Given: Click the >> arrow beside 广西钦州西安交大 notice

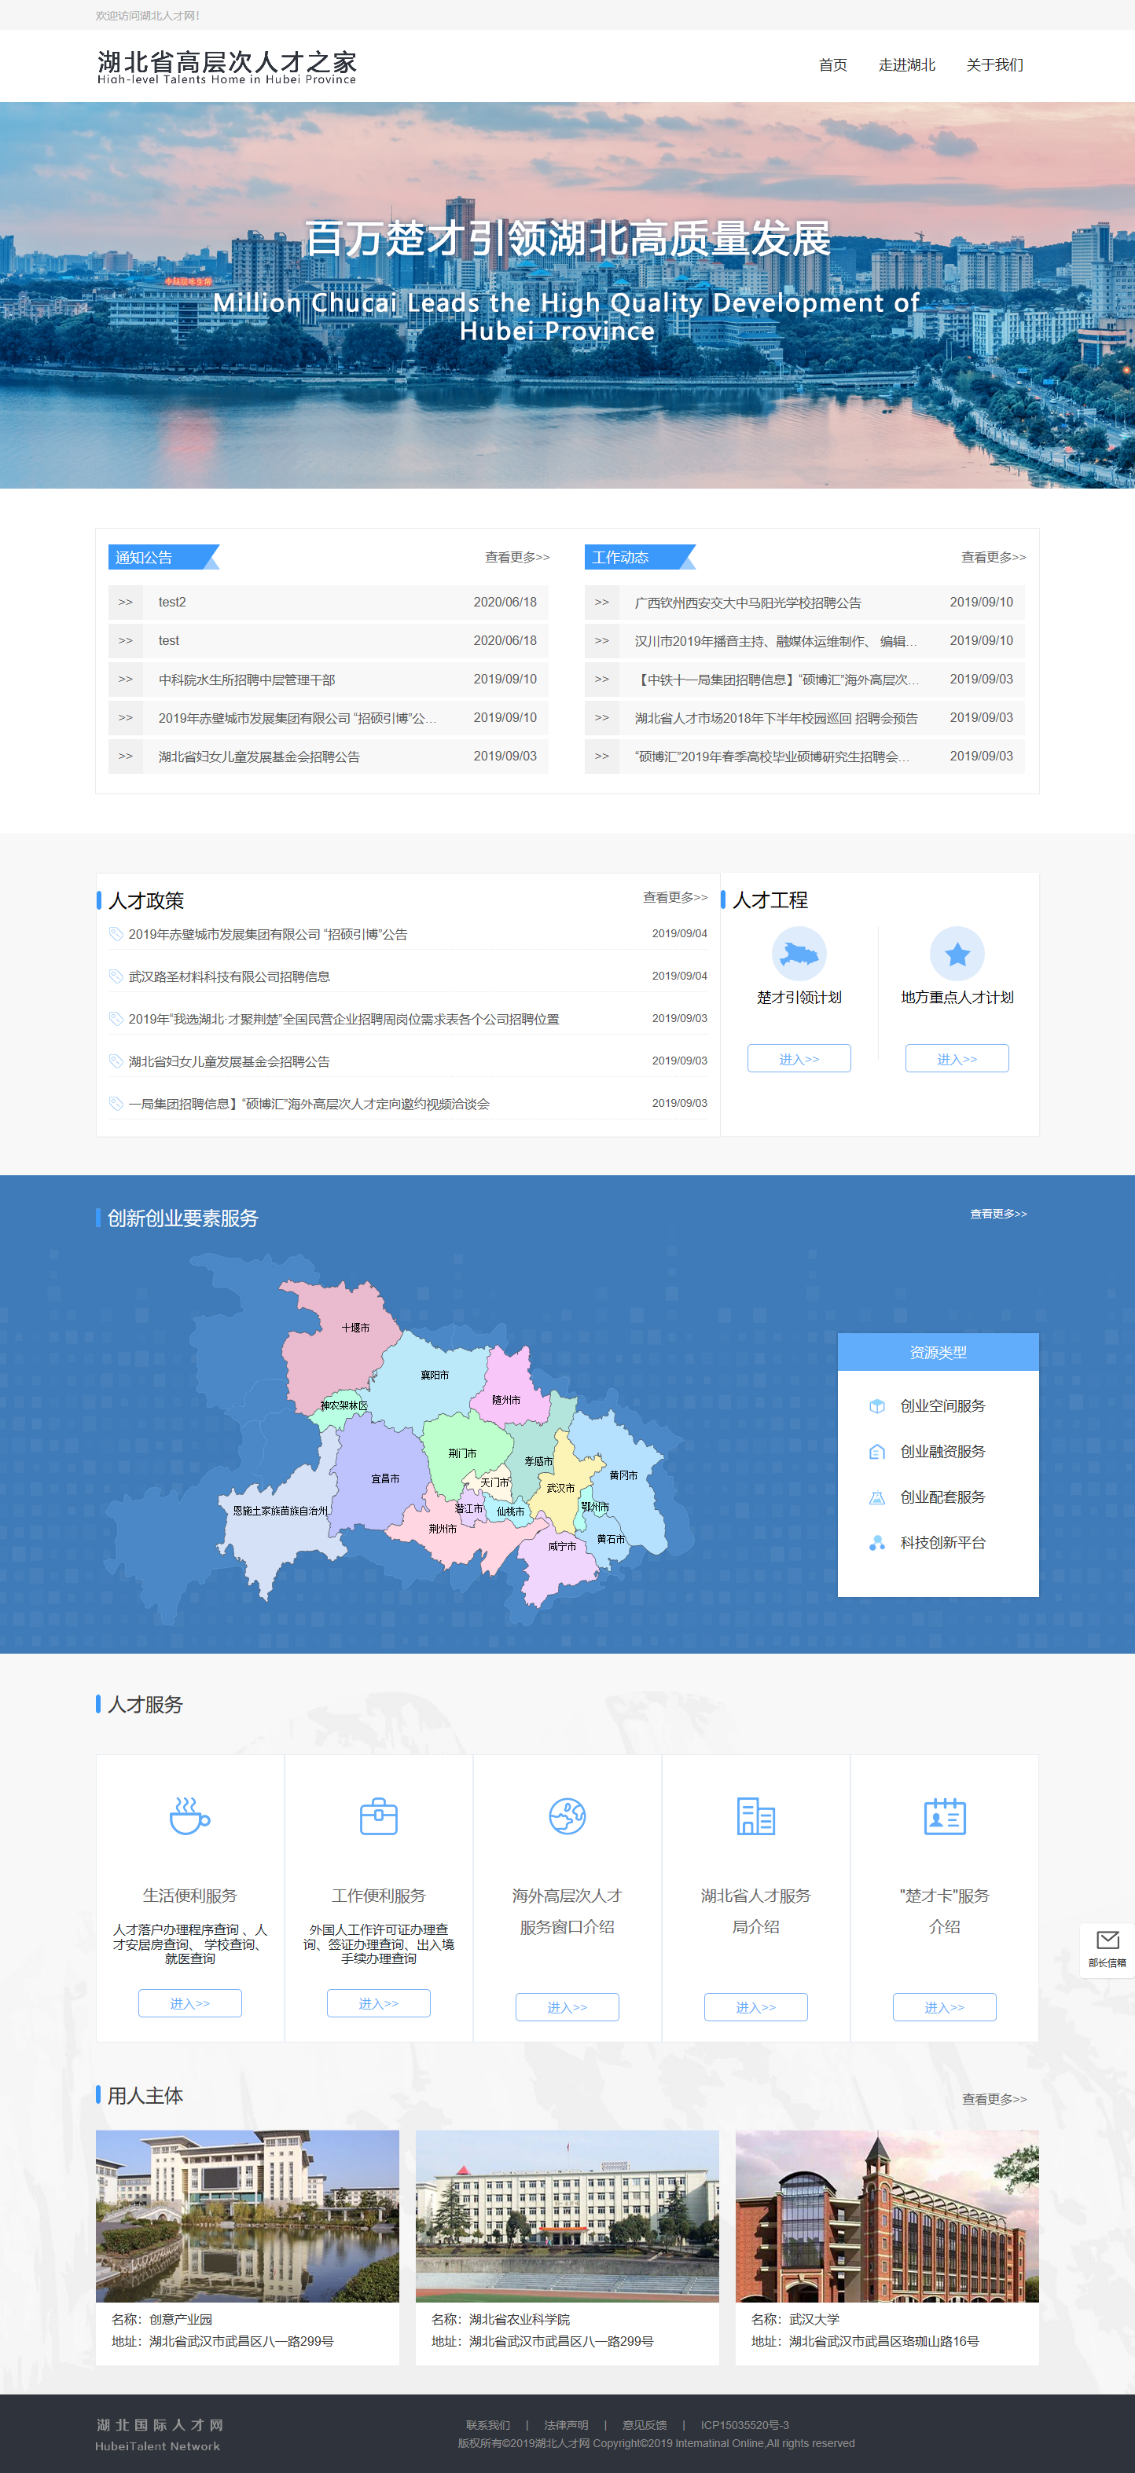Looking at the screenshot, I should [x=602, y=602].
